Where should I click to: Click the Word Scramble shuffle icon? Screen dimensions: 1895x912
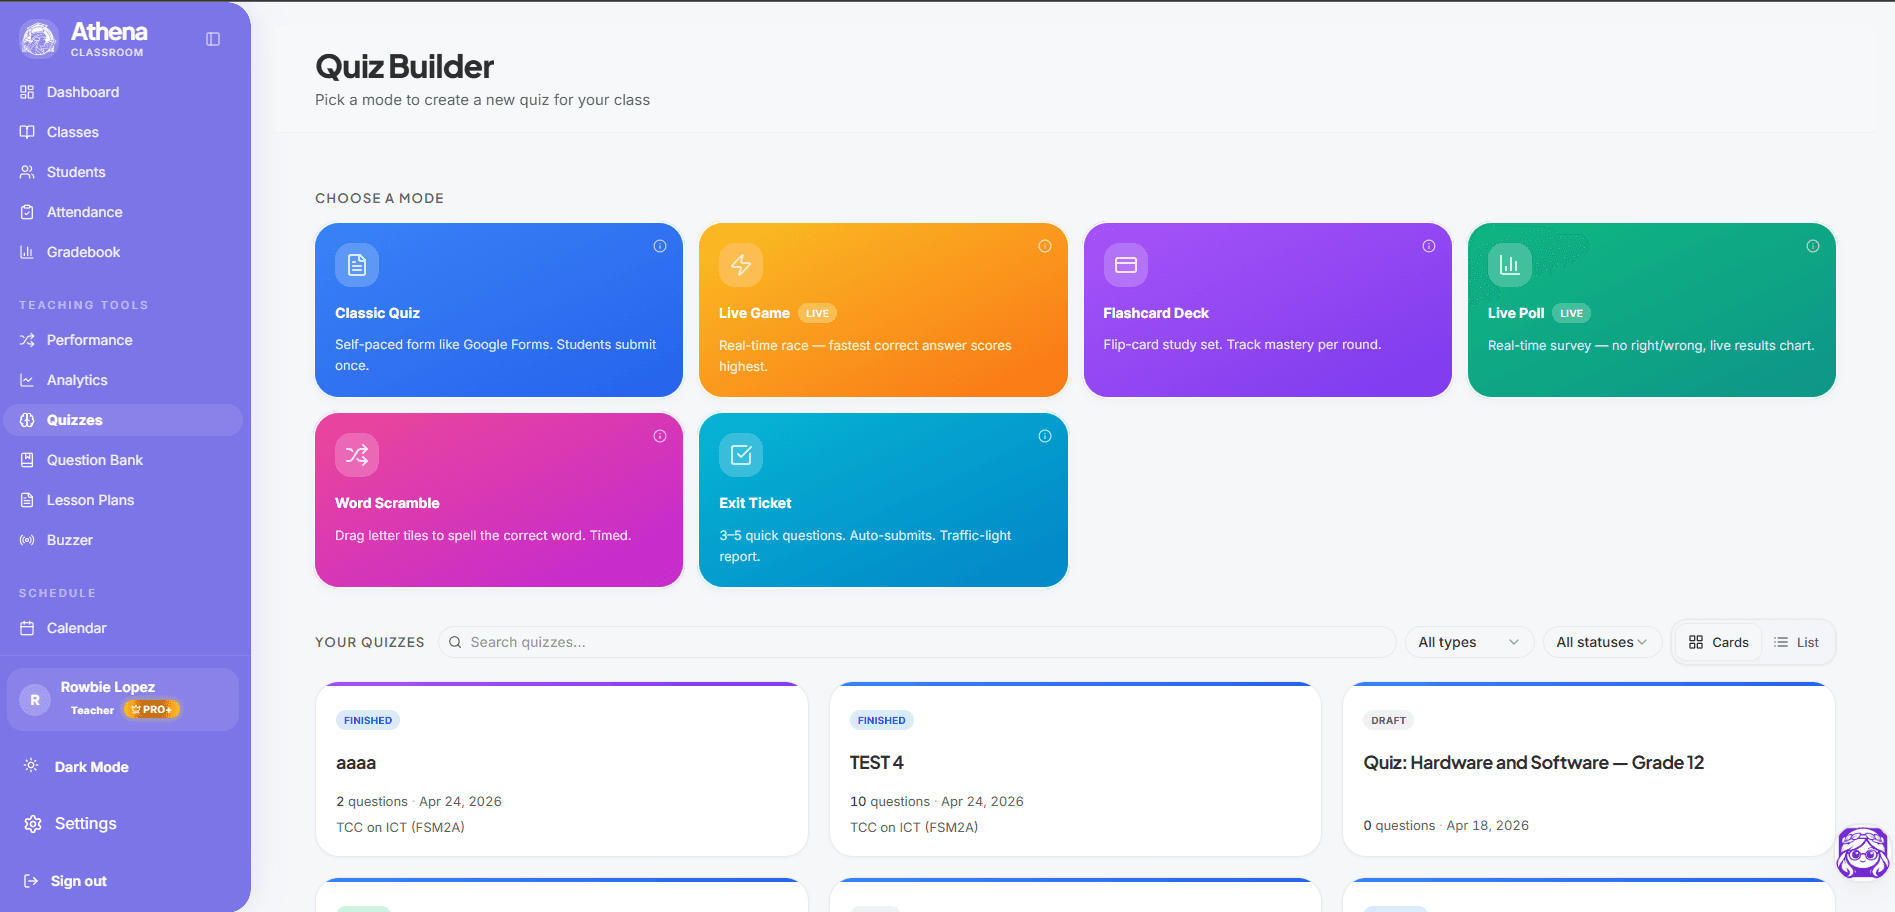[x=357, y=455]
